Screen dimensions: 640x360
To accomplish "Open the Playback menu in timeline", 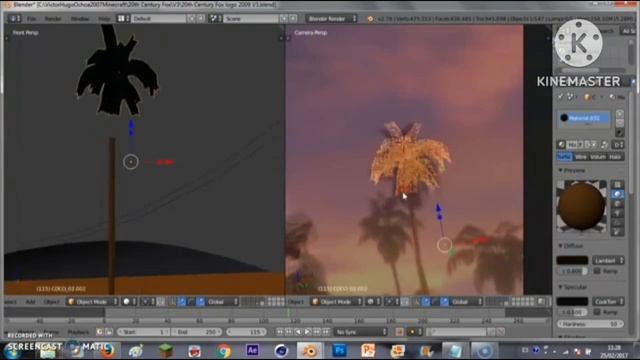I will tap(78, 332).
